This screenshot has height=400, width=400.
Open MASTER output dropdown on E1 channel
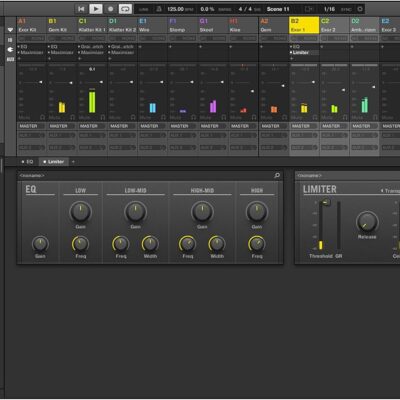coord(152,126)
